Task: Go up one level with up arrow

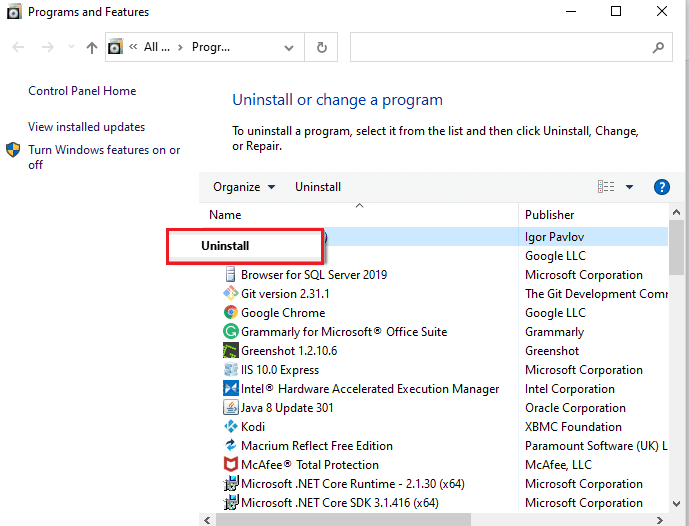Action: [x=92, y=47]
